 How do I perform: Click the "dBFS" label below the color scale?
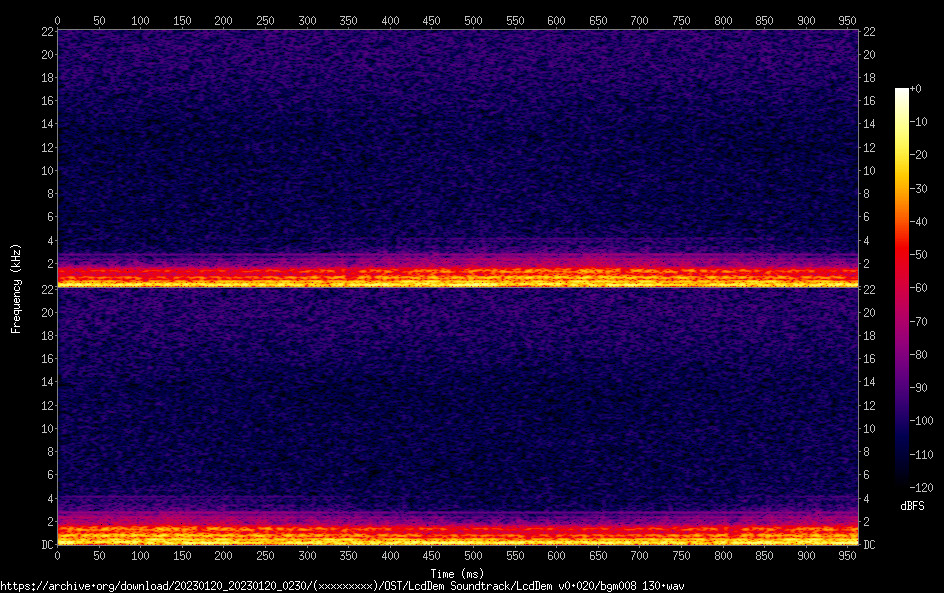coord(911,507)
